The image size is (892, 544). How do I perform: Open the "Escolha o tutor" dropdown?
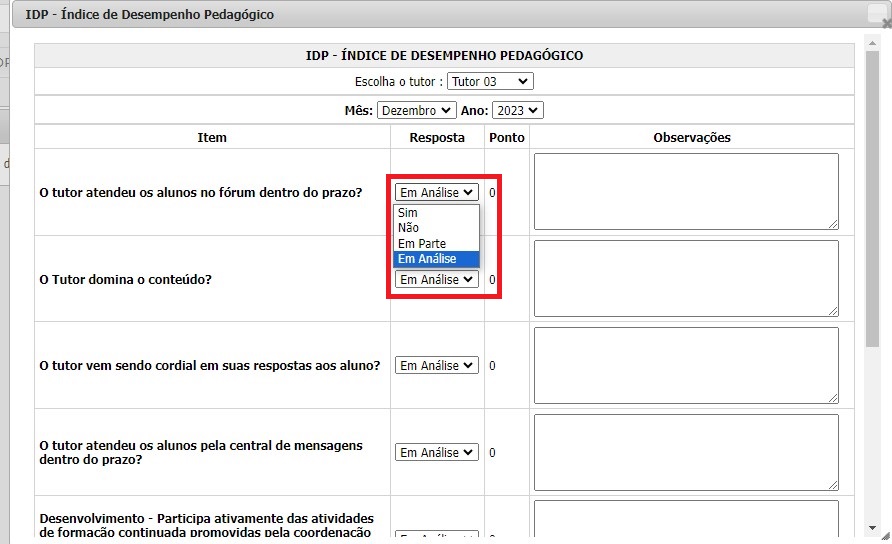pyautogui.click(x=490, y=81)
